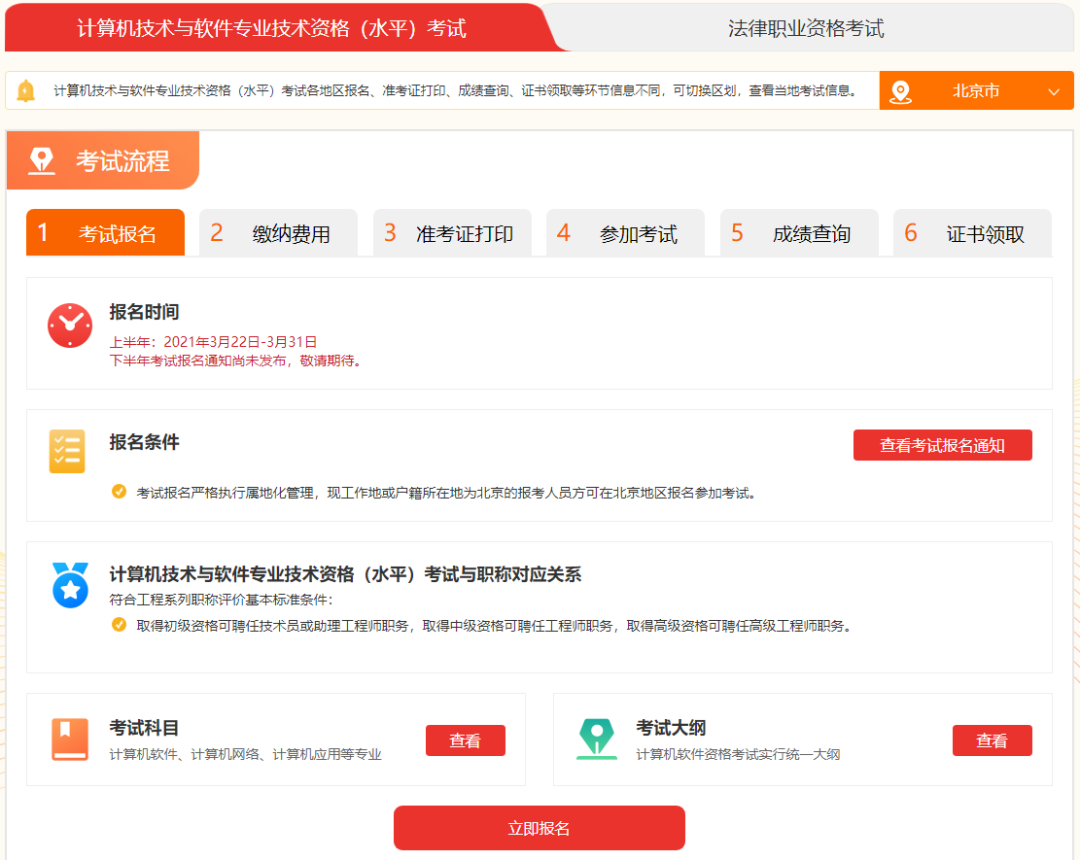Open step 3 准考证打印 tab
1080x860 pixels.
(x=452, y=234)
